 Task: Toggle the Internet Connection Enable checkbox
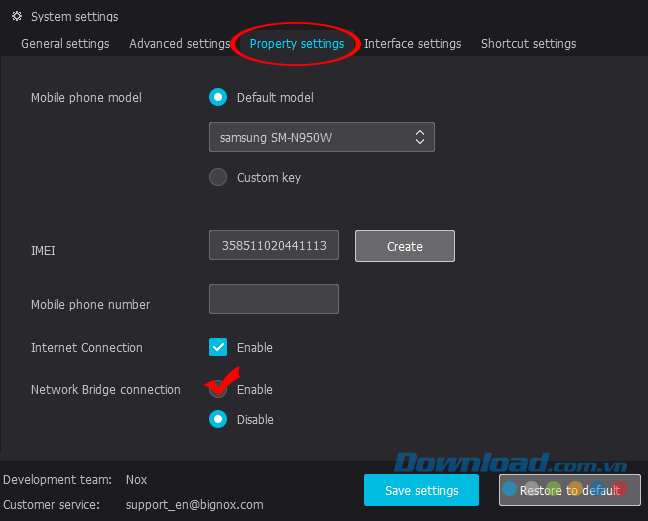tap(218, 347)
